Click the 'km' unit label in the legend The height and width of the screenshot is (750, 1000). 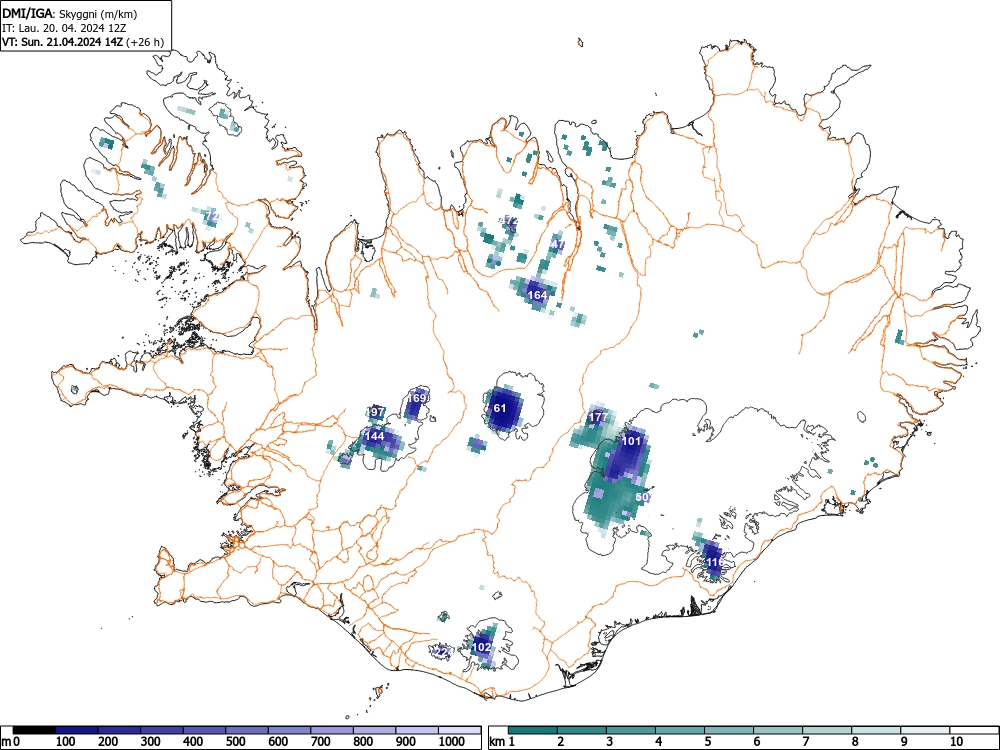498,742
